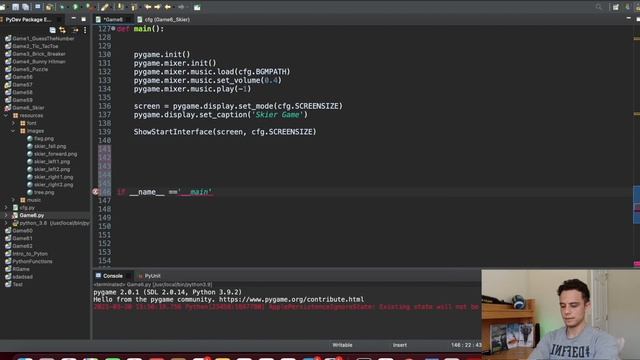Viewport: 640px width, 360px height.
Task: Select Game2_Tic_TacToe project
Action: pos(36,46)
